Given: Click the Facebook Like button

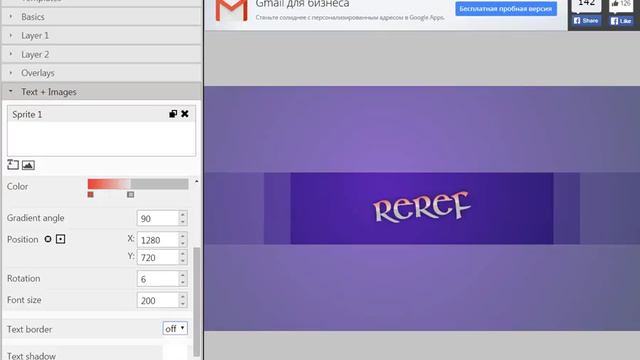Looking at the screenshot, I should click(x=621, y=21).
